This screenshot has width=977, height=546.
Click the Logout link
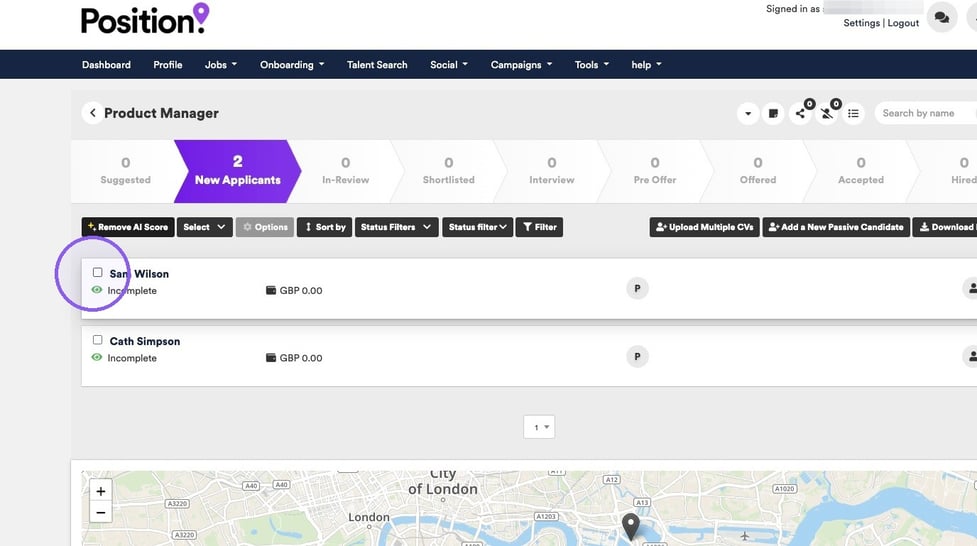coord(903,23)
